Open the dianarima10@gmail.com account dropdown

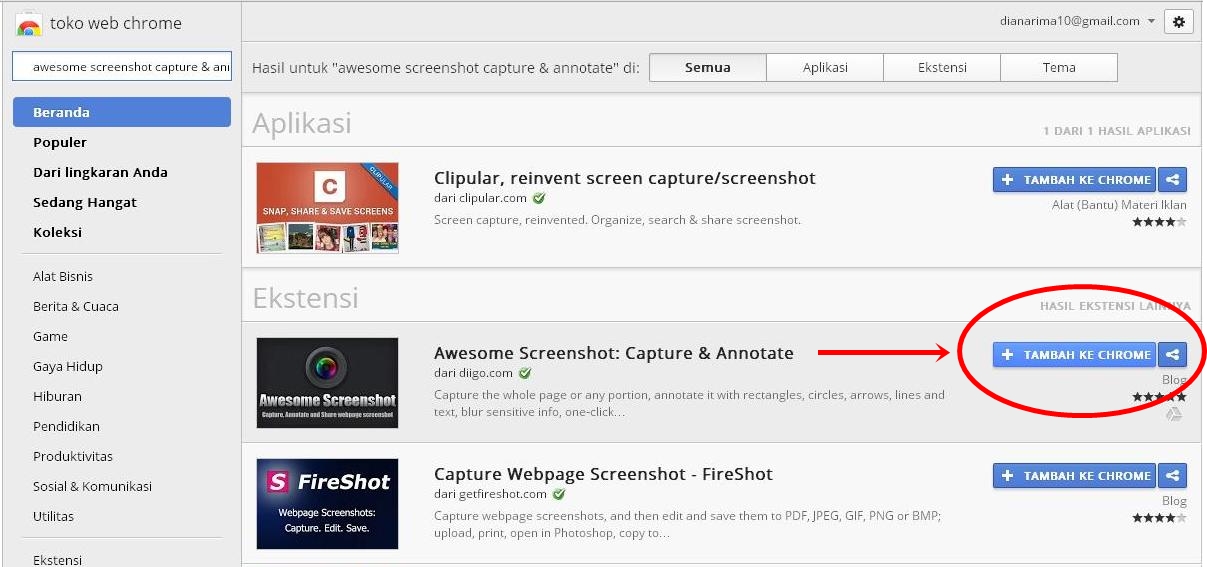pyautogui.click(x=1078, y=21)
